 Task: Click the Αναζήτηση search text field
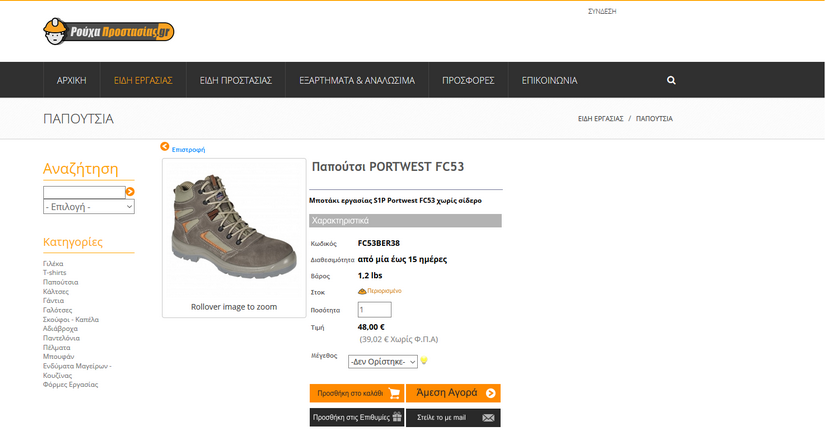pyautogui.click(x=84, y=192)
